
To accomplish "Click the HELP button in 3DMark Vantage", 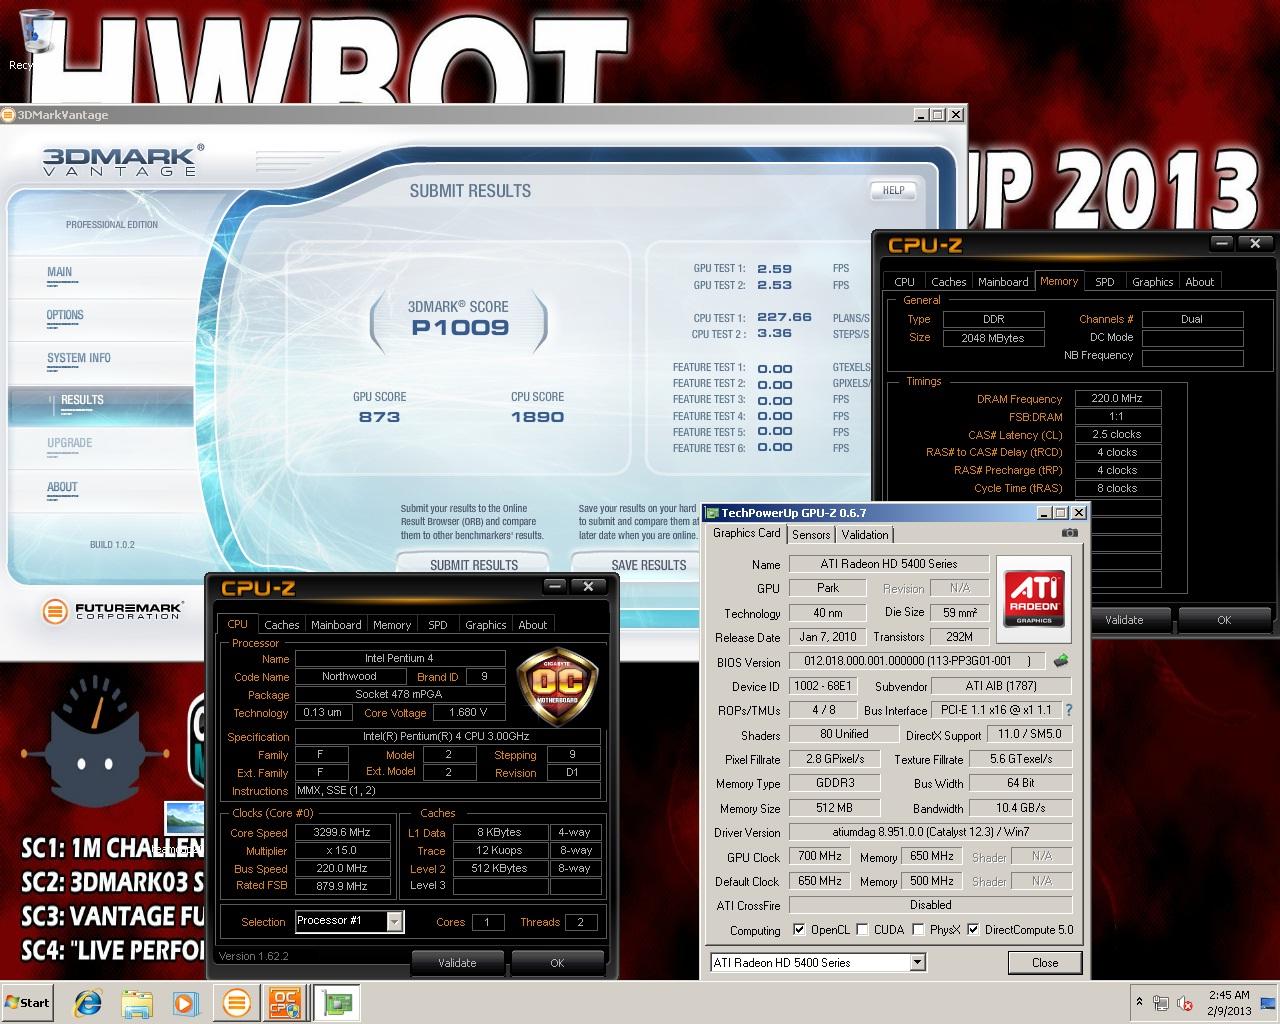I will pyautogui.click(x=893, y=190).
